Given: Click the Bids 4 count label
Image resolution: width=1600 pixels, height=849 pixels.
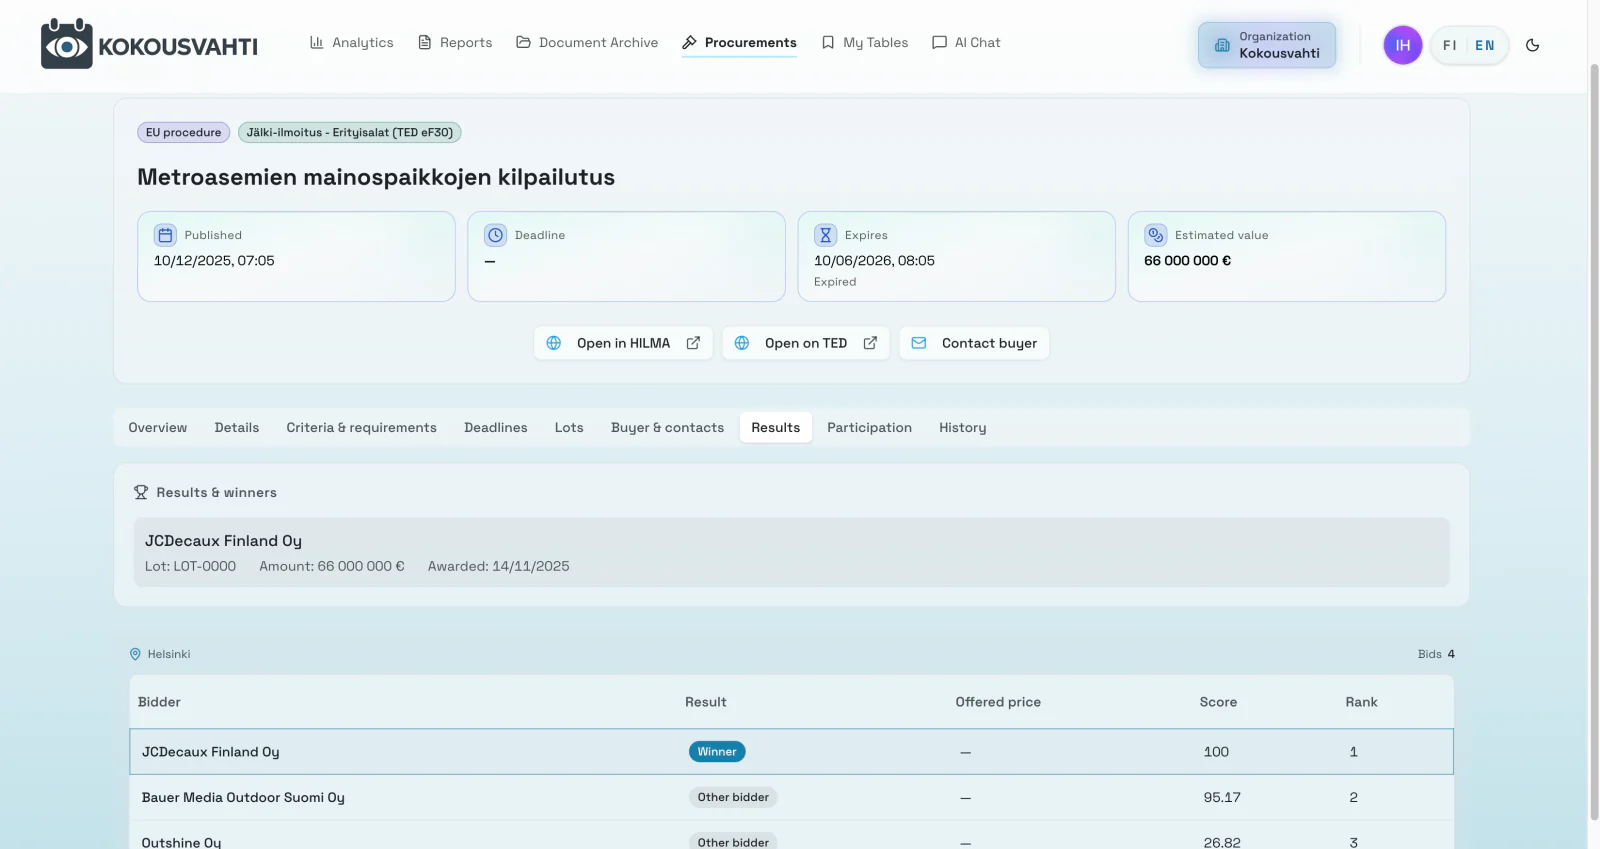Looking at the screenshot, I should 1436,654.
